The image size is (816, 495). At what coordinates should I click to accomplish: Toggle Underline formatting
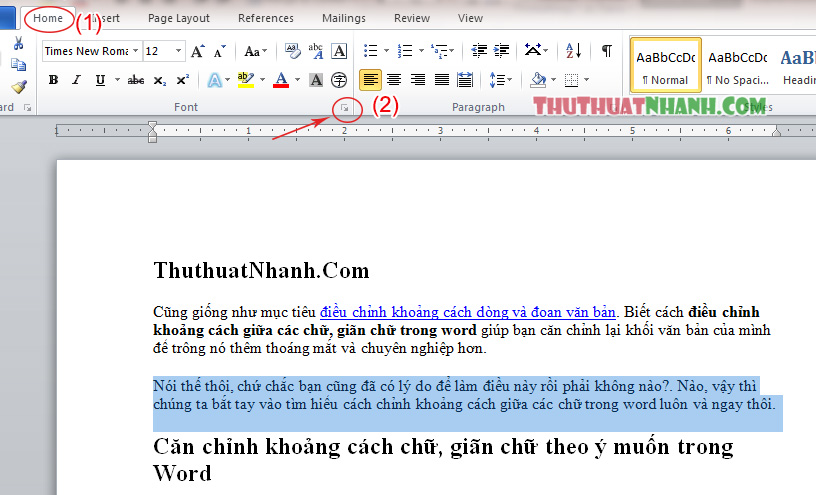(100, 80)
